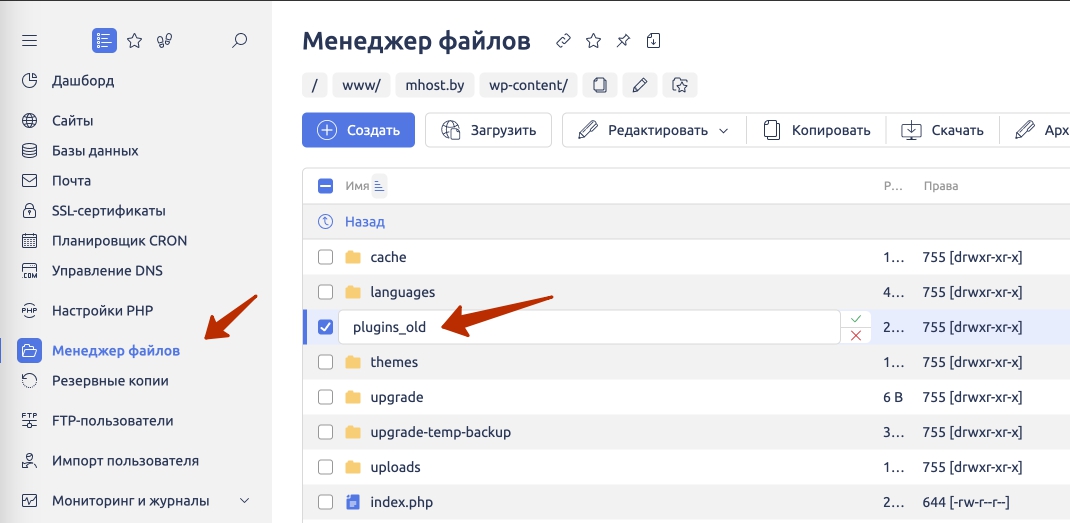Click the uploads folder icon
This screenshot has height=523, width=1070.
click(x=353, y=467)
